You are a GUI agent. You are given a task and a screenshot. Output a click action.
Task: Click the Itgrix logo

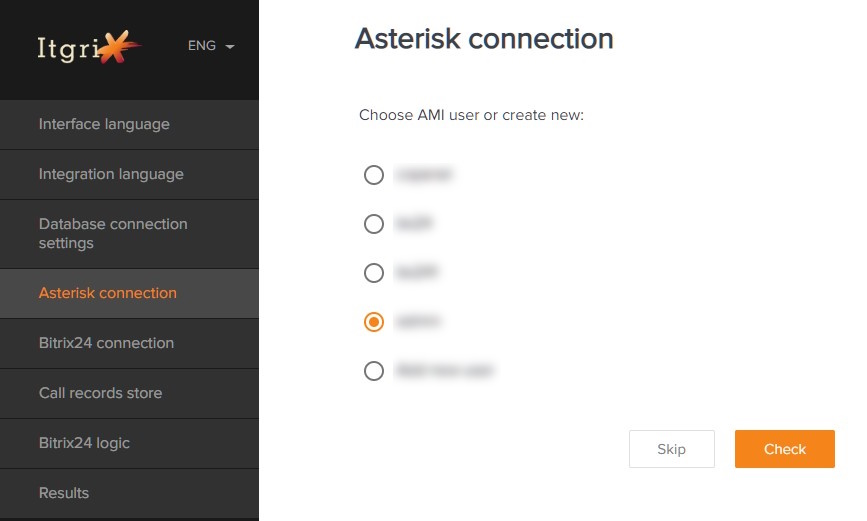pos(88,47)
